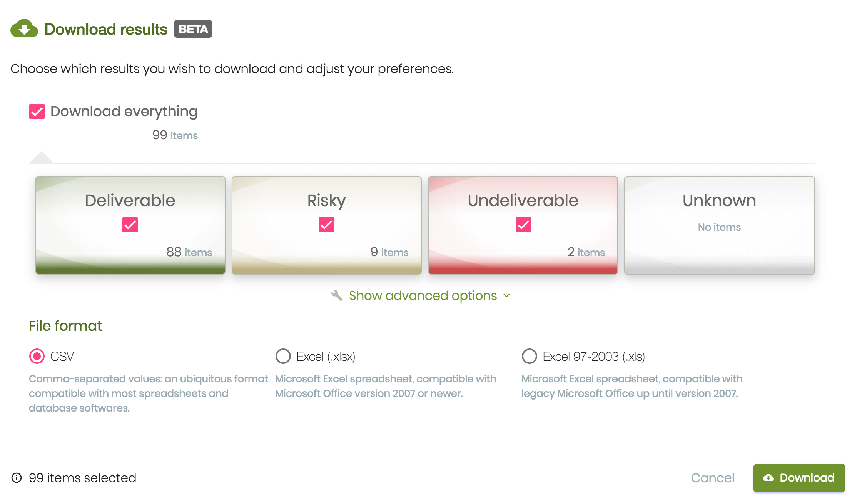
Task: Click the chevron next to advanced options
Action: (507, 296)
